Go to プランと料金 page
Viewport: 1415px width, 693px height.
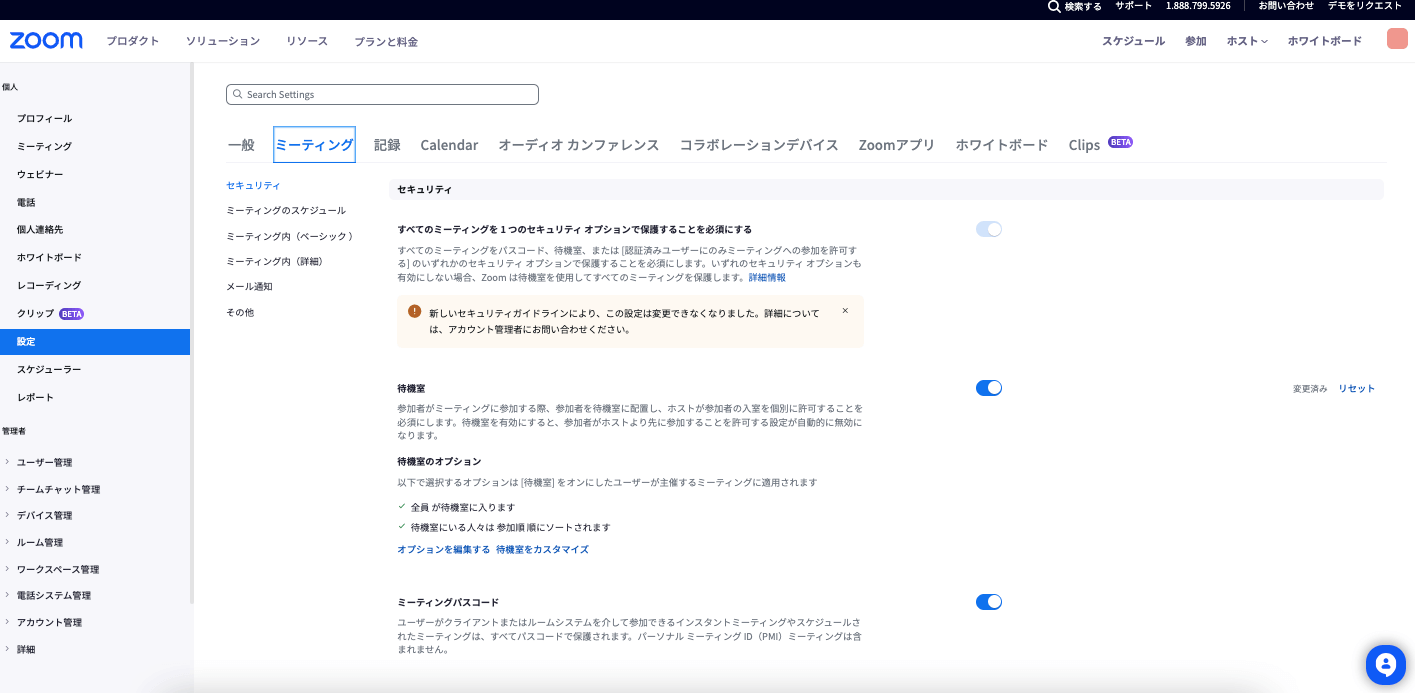click(386, 42)
